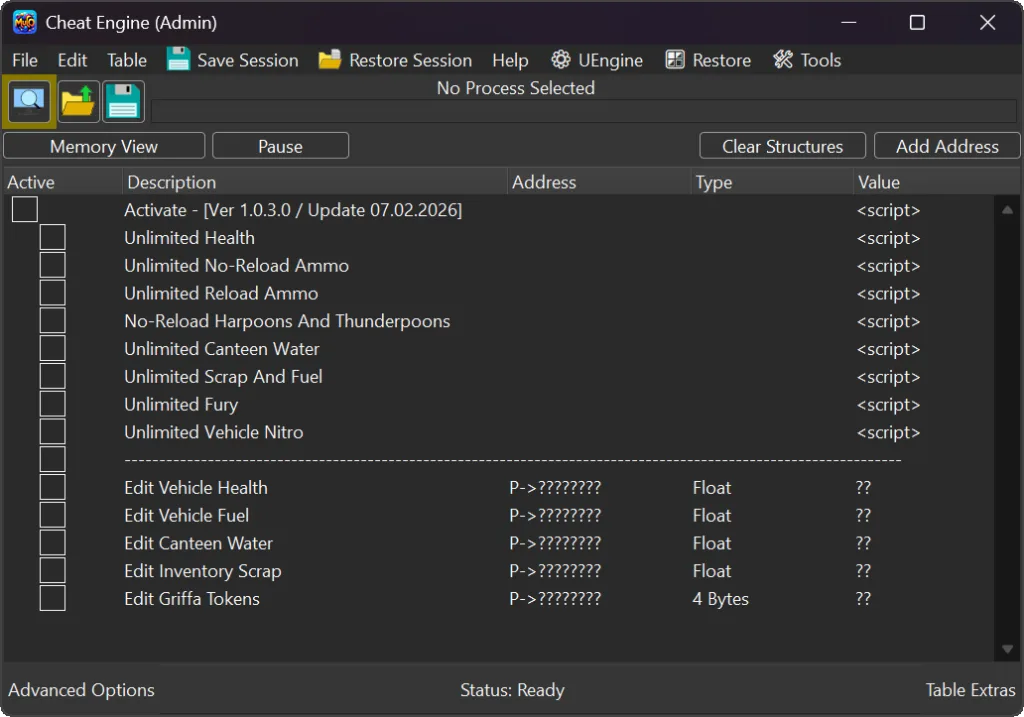Maximize the Cheat Engine window
Image resolution: width=1024 pixels, height=717 pixels.
pos(917,23)
